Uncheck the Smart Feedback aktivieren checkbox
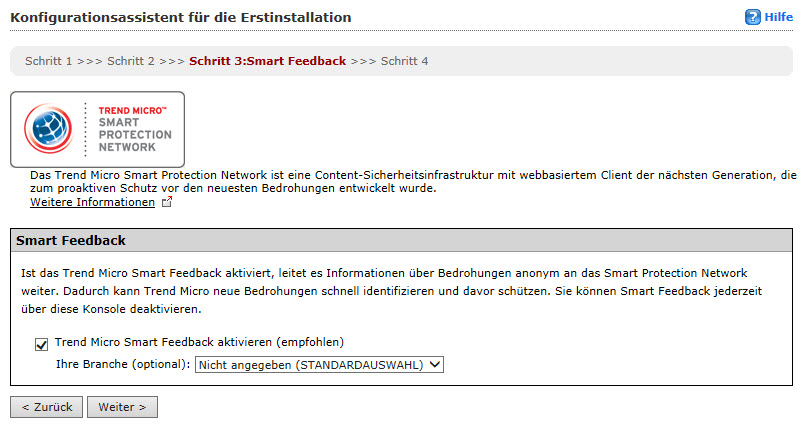 [41, 345]
